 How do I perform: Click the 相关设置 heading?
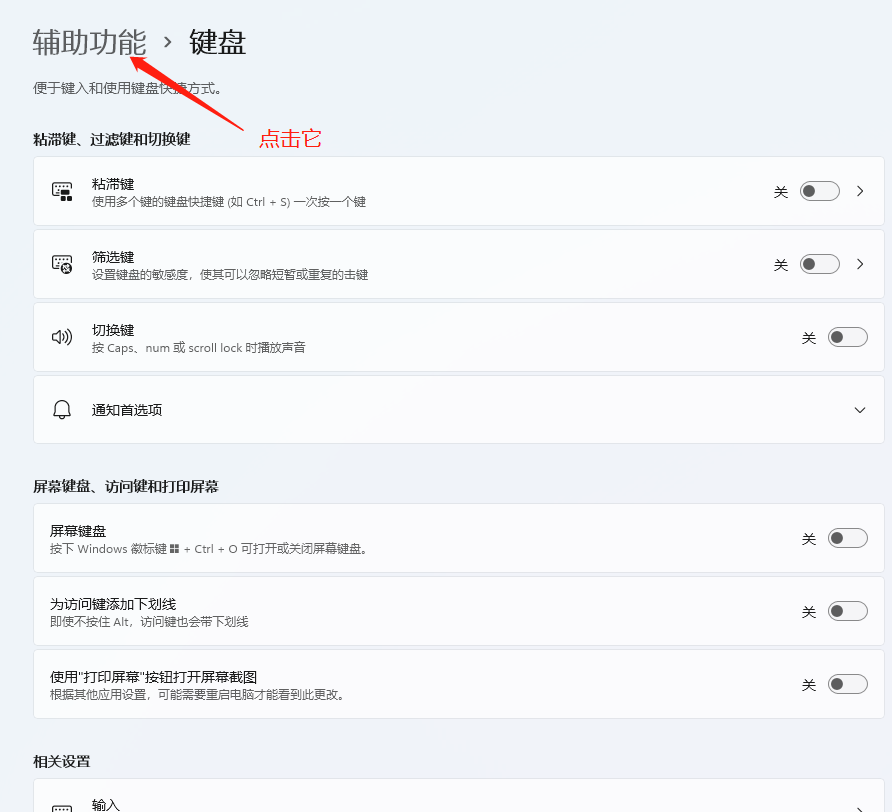[61, 761]
